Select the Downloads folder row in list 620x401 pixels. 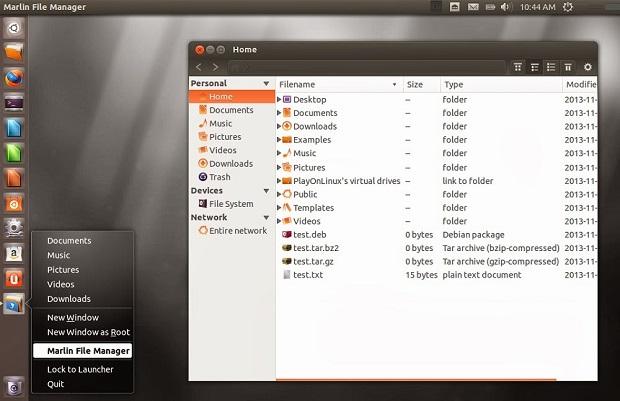[437, 126]
